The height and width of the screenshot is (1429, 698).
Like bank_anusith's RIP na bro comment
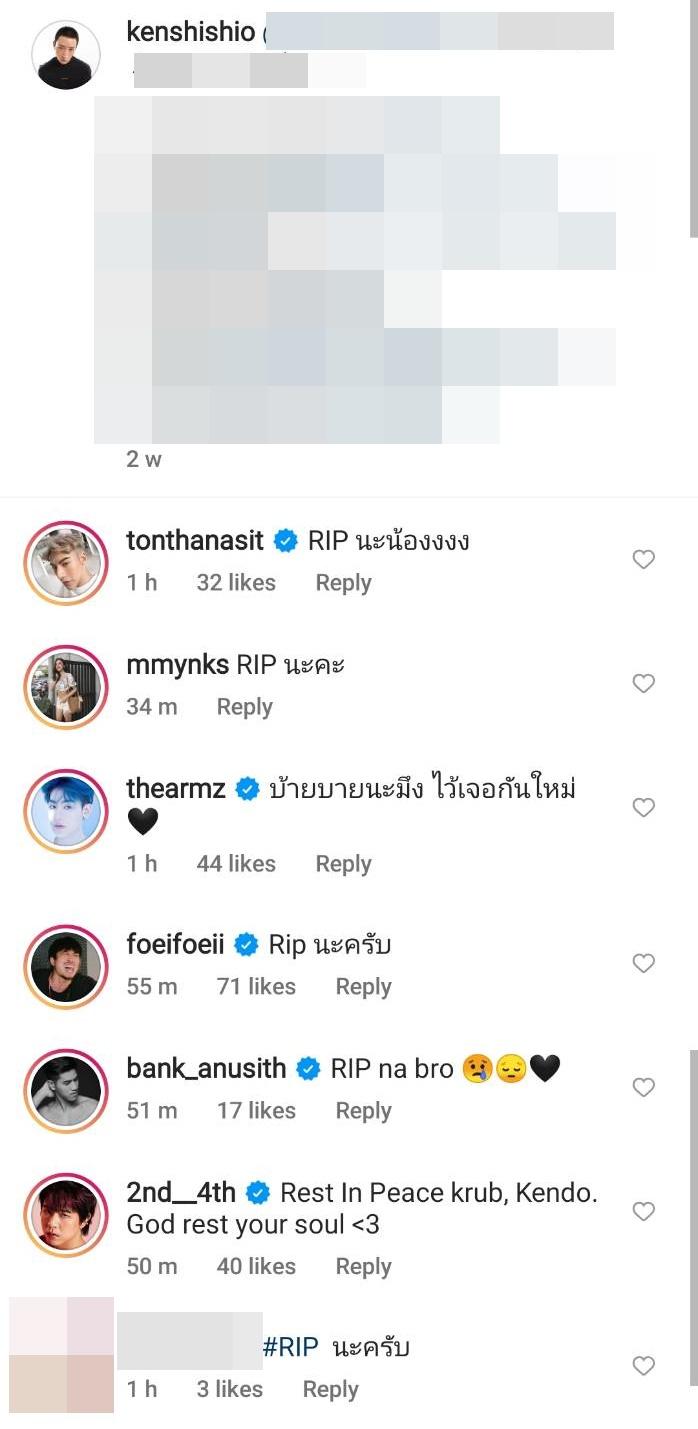pos(644,1088)
